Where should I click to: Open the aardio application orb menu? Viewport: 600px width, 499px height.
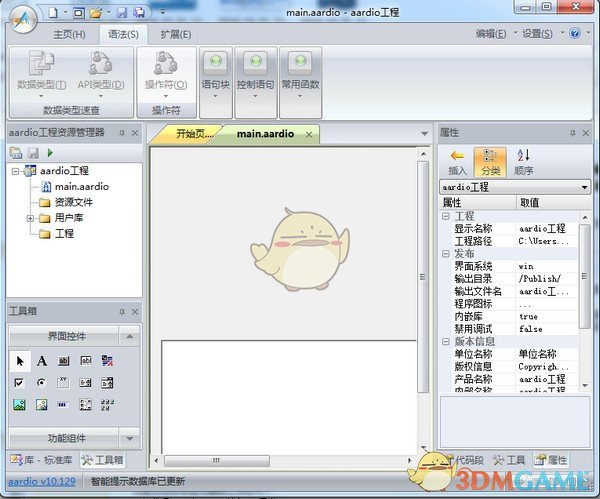23,19
